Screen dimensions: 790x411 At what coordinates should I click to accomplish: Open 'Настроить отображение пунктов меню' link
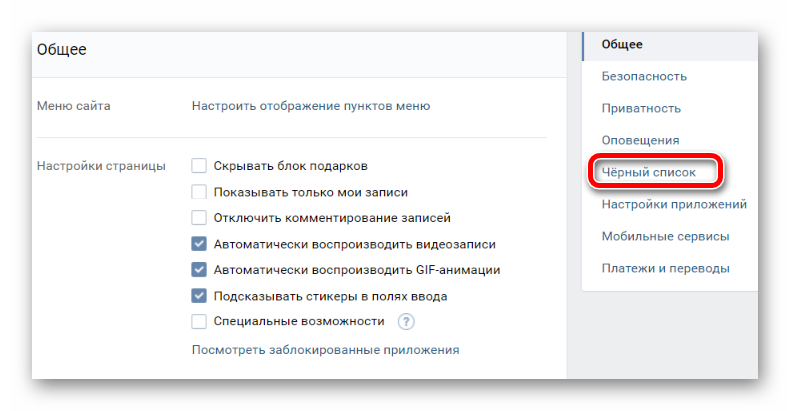(x=311, y=105)
